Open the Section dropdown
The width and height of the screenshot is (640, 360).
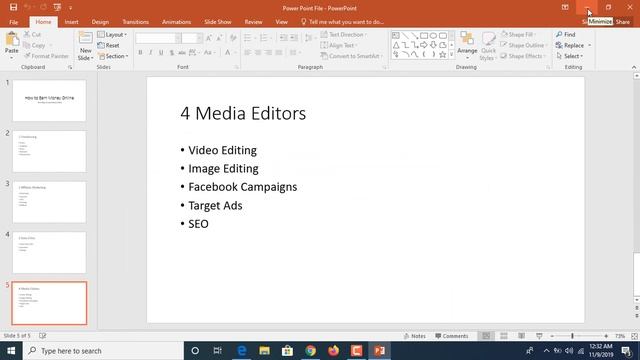coord(113,56)
